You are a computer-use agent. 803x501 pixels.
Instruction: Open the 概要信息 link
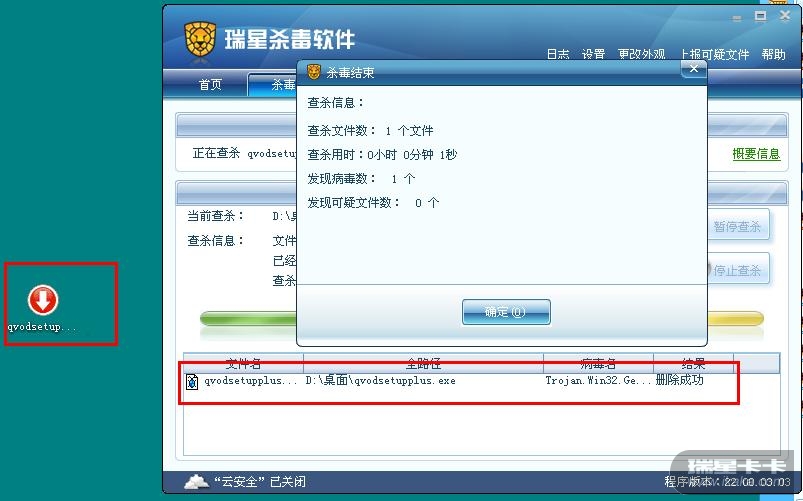pyautogui.click(x=756, y=154)
